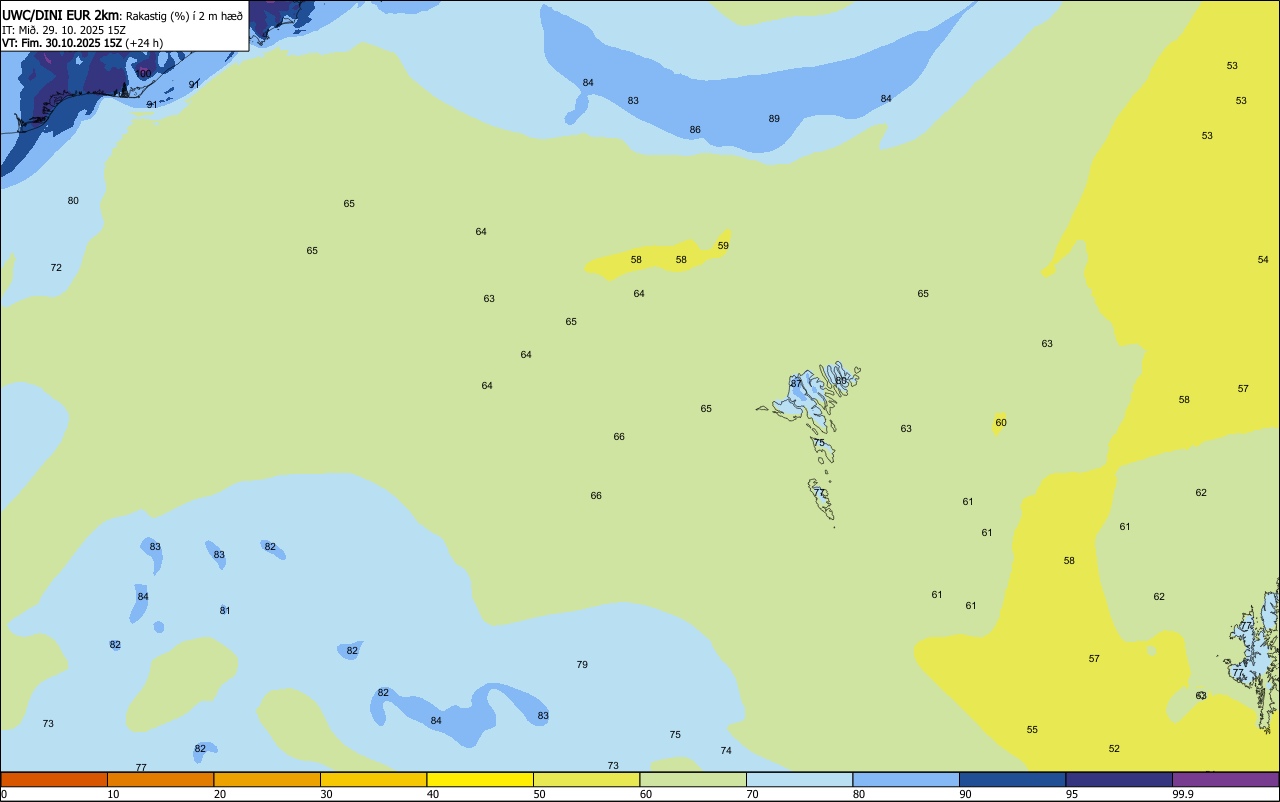1280x802 pixels.
Task: Pick the amber 20–30 legend swatch
Action: [x=267, y=779]
